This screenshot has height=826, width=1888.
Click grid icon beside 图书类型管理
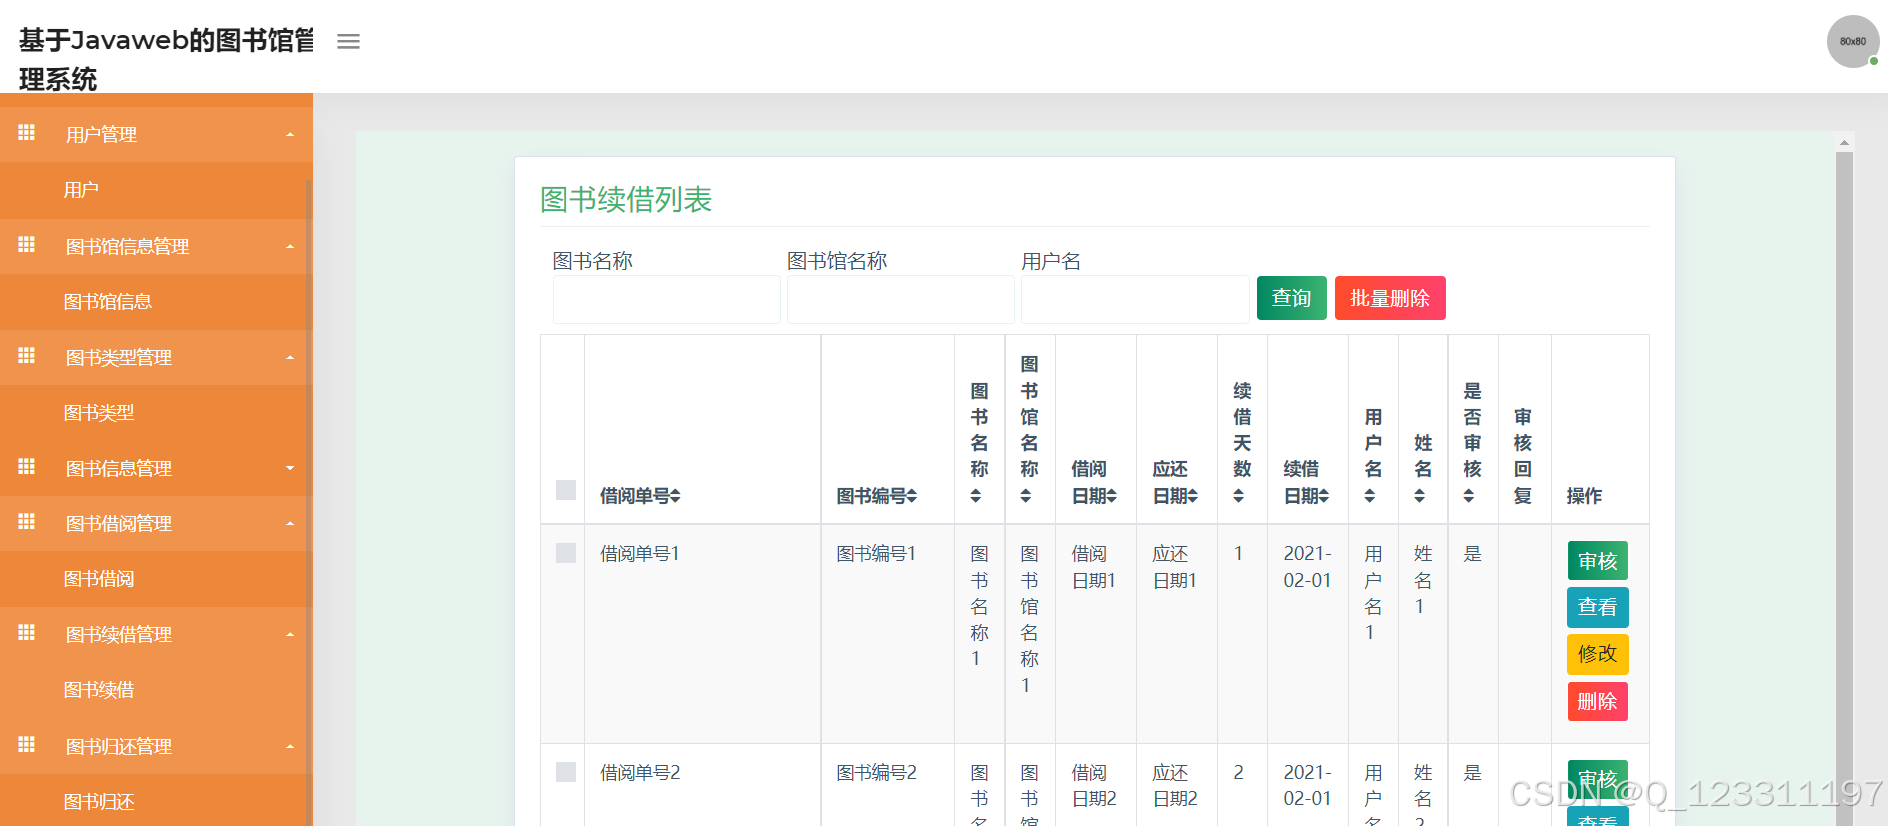(27, 356)
